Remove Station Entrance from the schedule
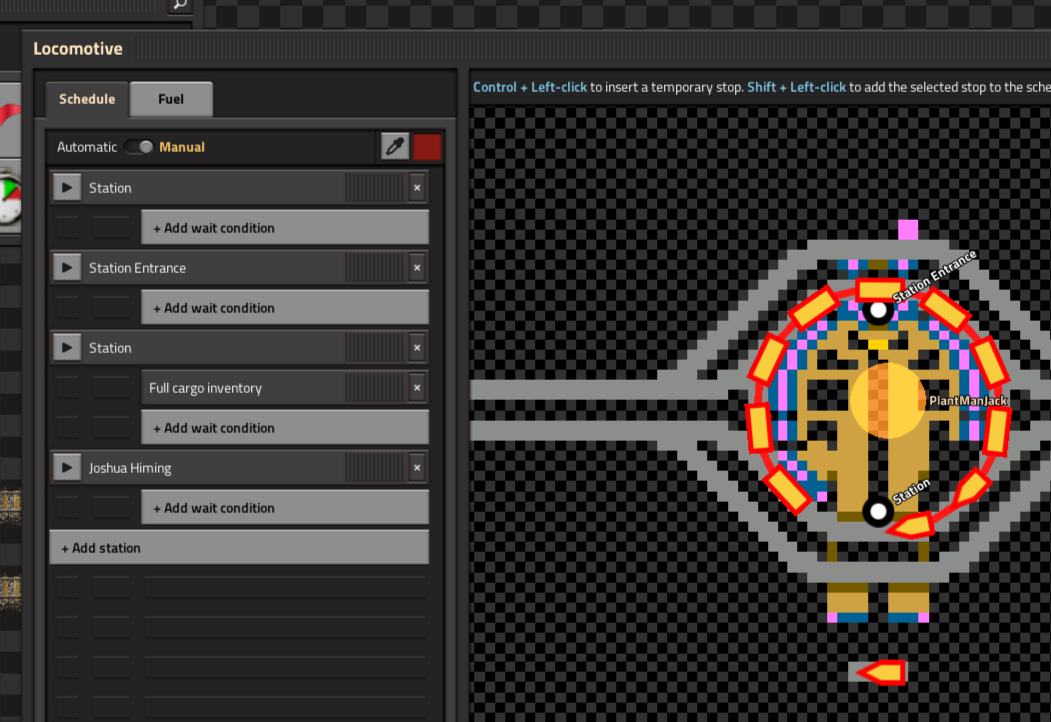Viewport: 1051px width, 722px height. (417, 268)
